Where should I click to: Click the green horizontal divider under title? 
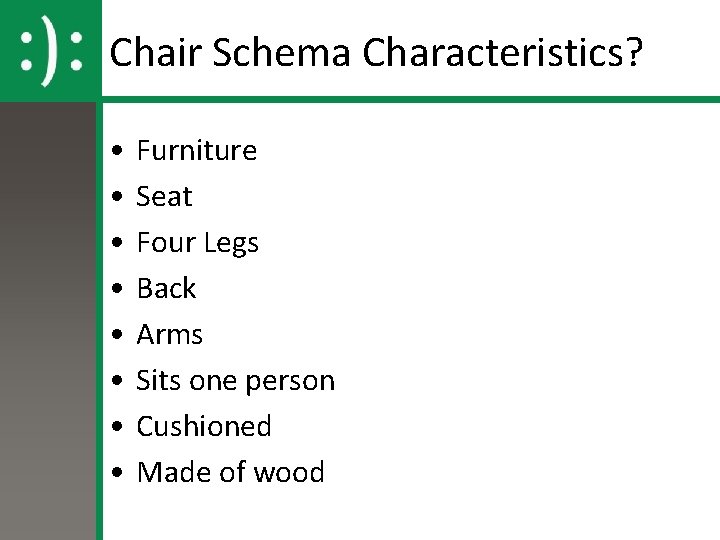[x=411, y=99]
